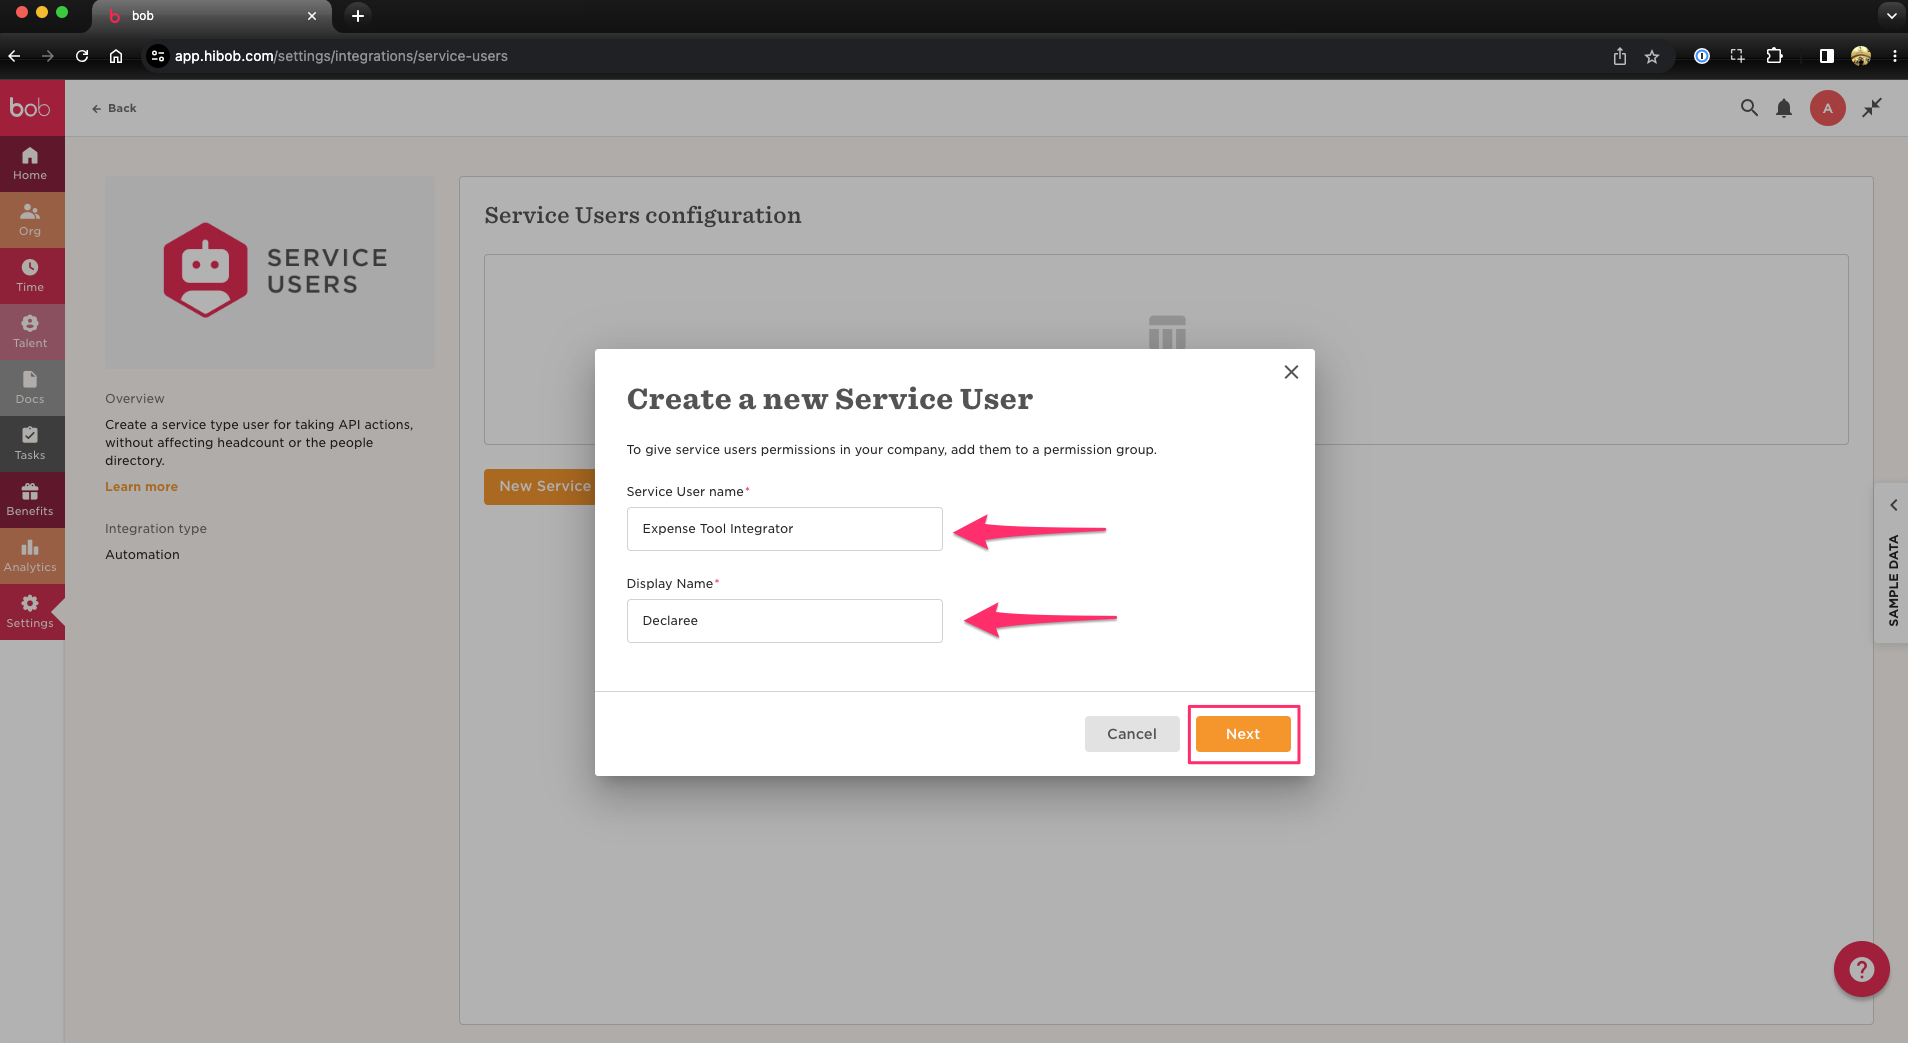Open Docs from the sidebar
Image resolution: width=1908 pixels, height=1043 pixels.
pyautogui.click(x=30, y=387)
